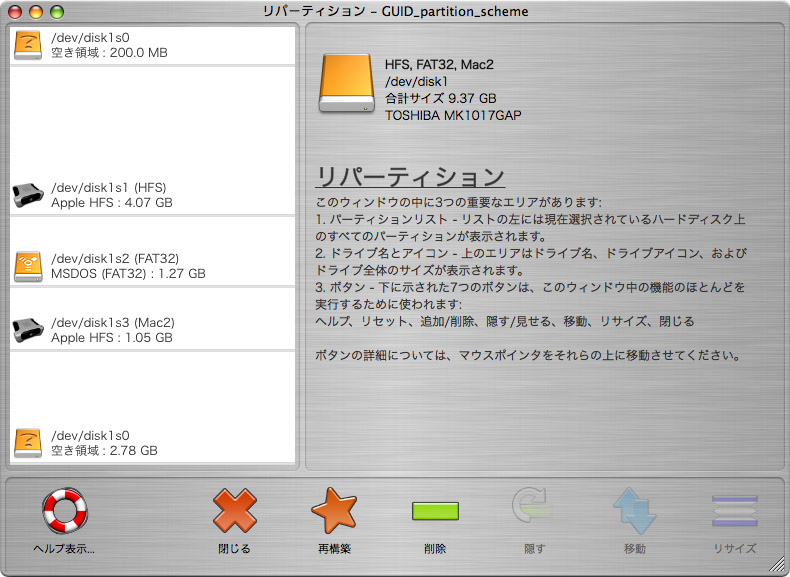
Task: Click the 合計サイズ 9.37 GB text
Action: click(x=440, y=98)
